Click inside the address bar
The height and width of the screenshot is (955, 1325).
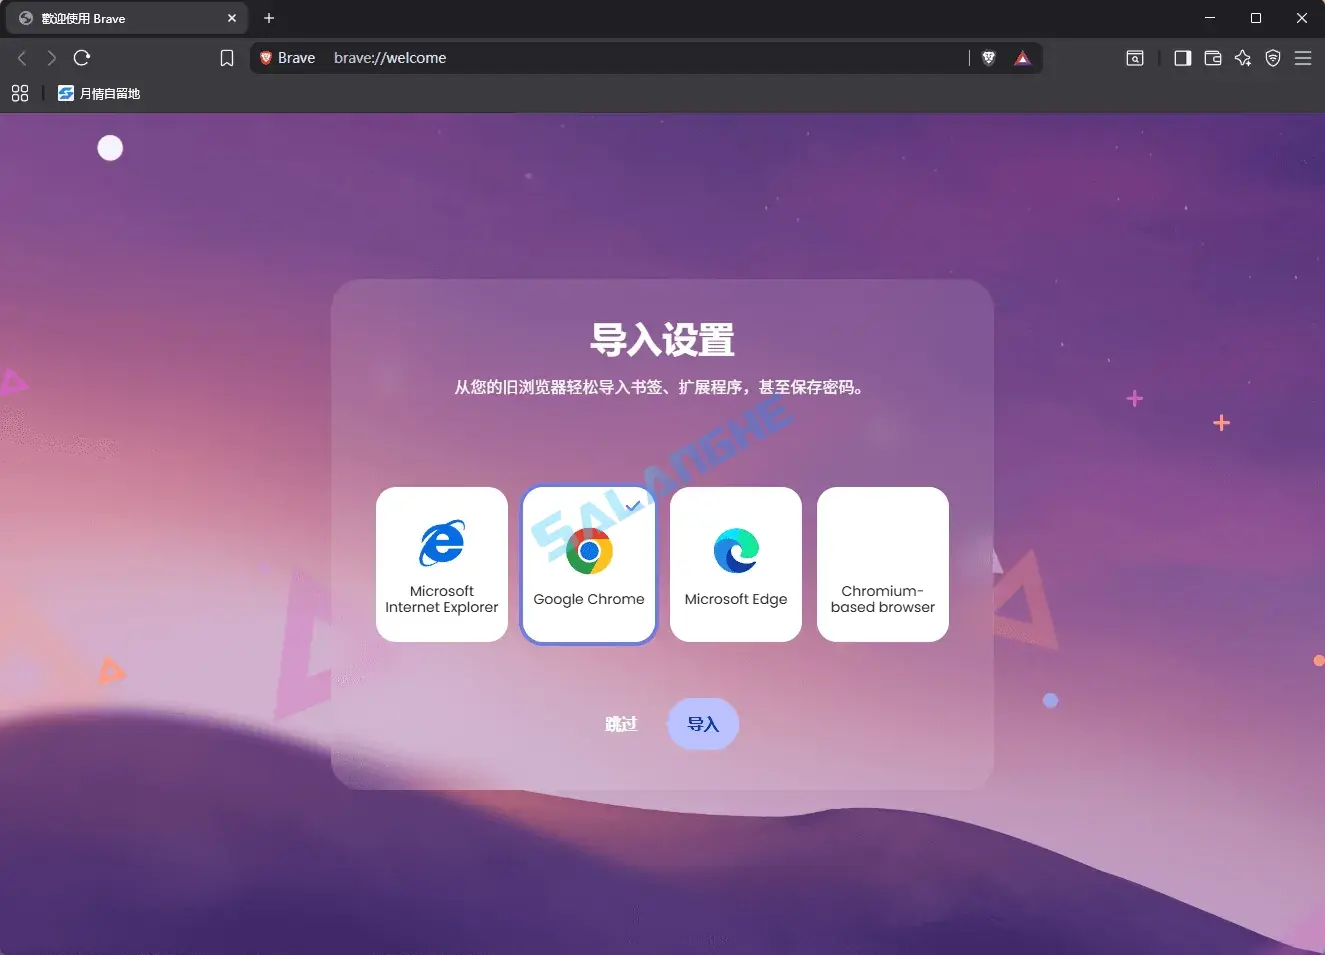[600, 57]
